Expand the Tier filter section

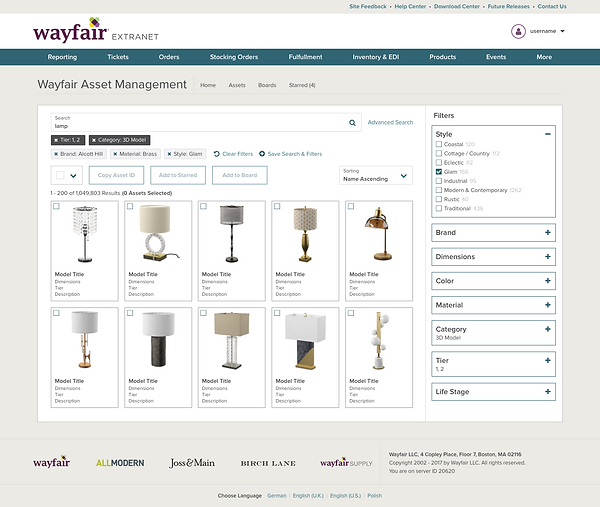point(548,360)
